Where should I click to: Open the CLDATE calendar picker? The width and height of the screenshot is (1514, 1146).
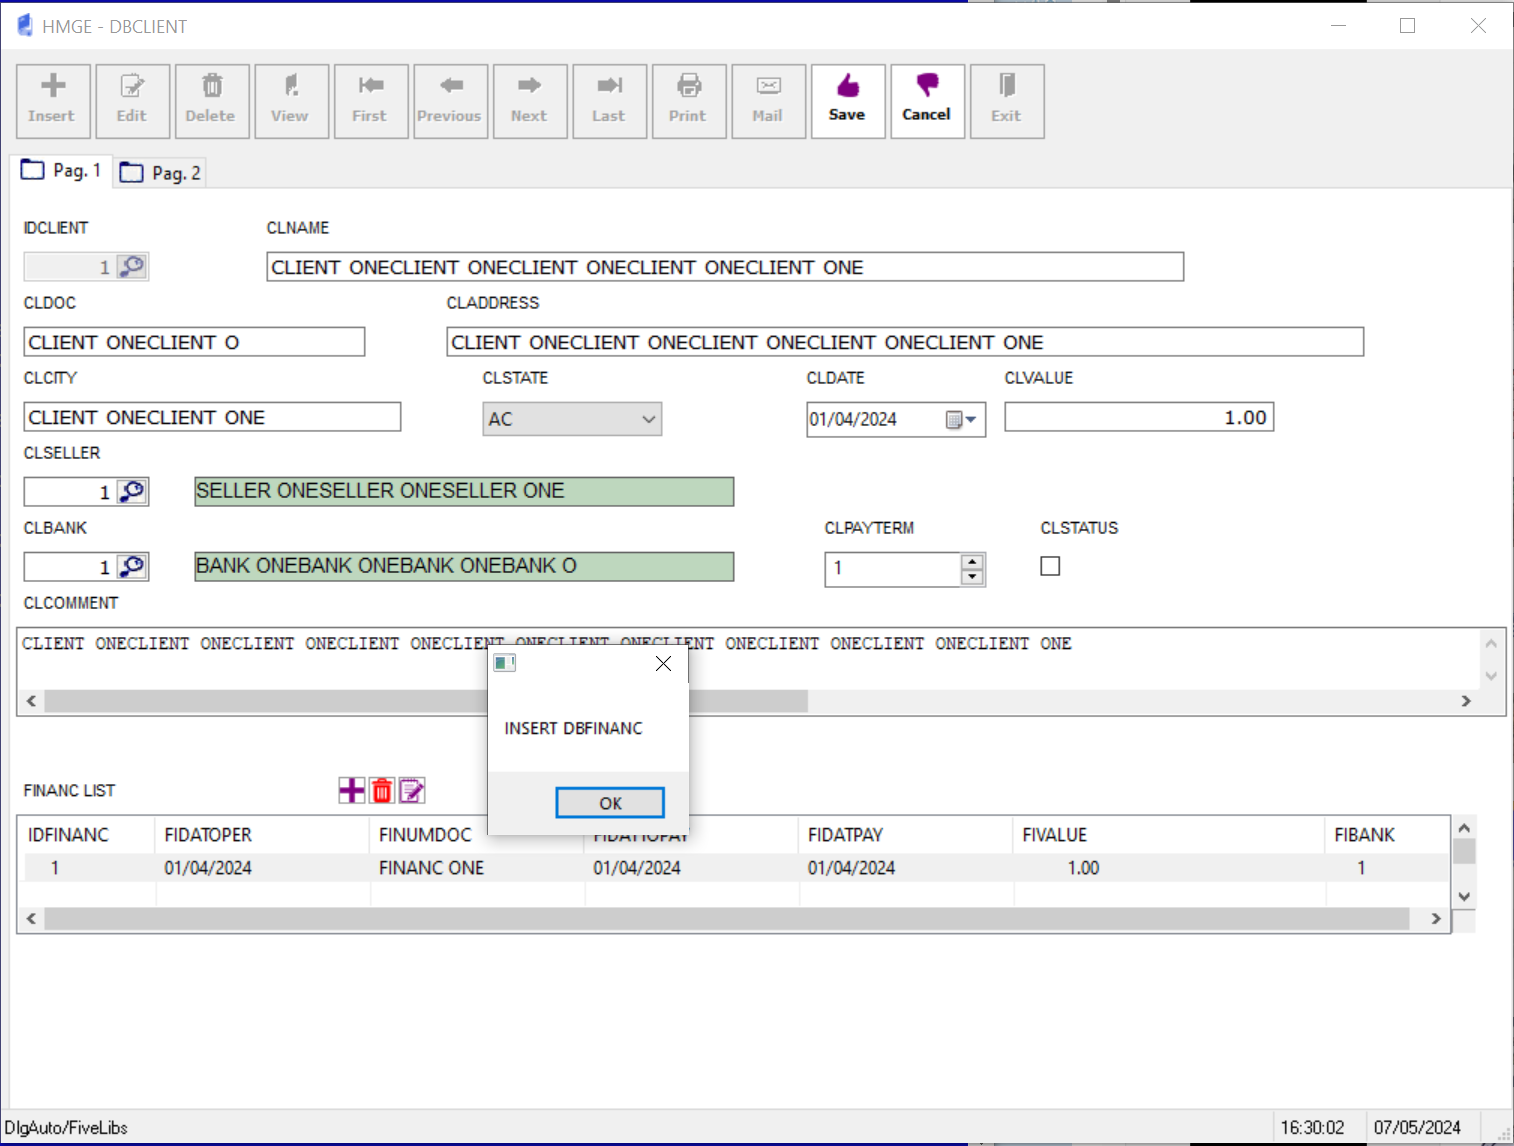962,420
